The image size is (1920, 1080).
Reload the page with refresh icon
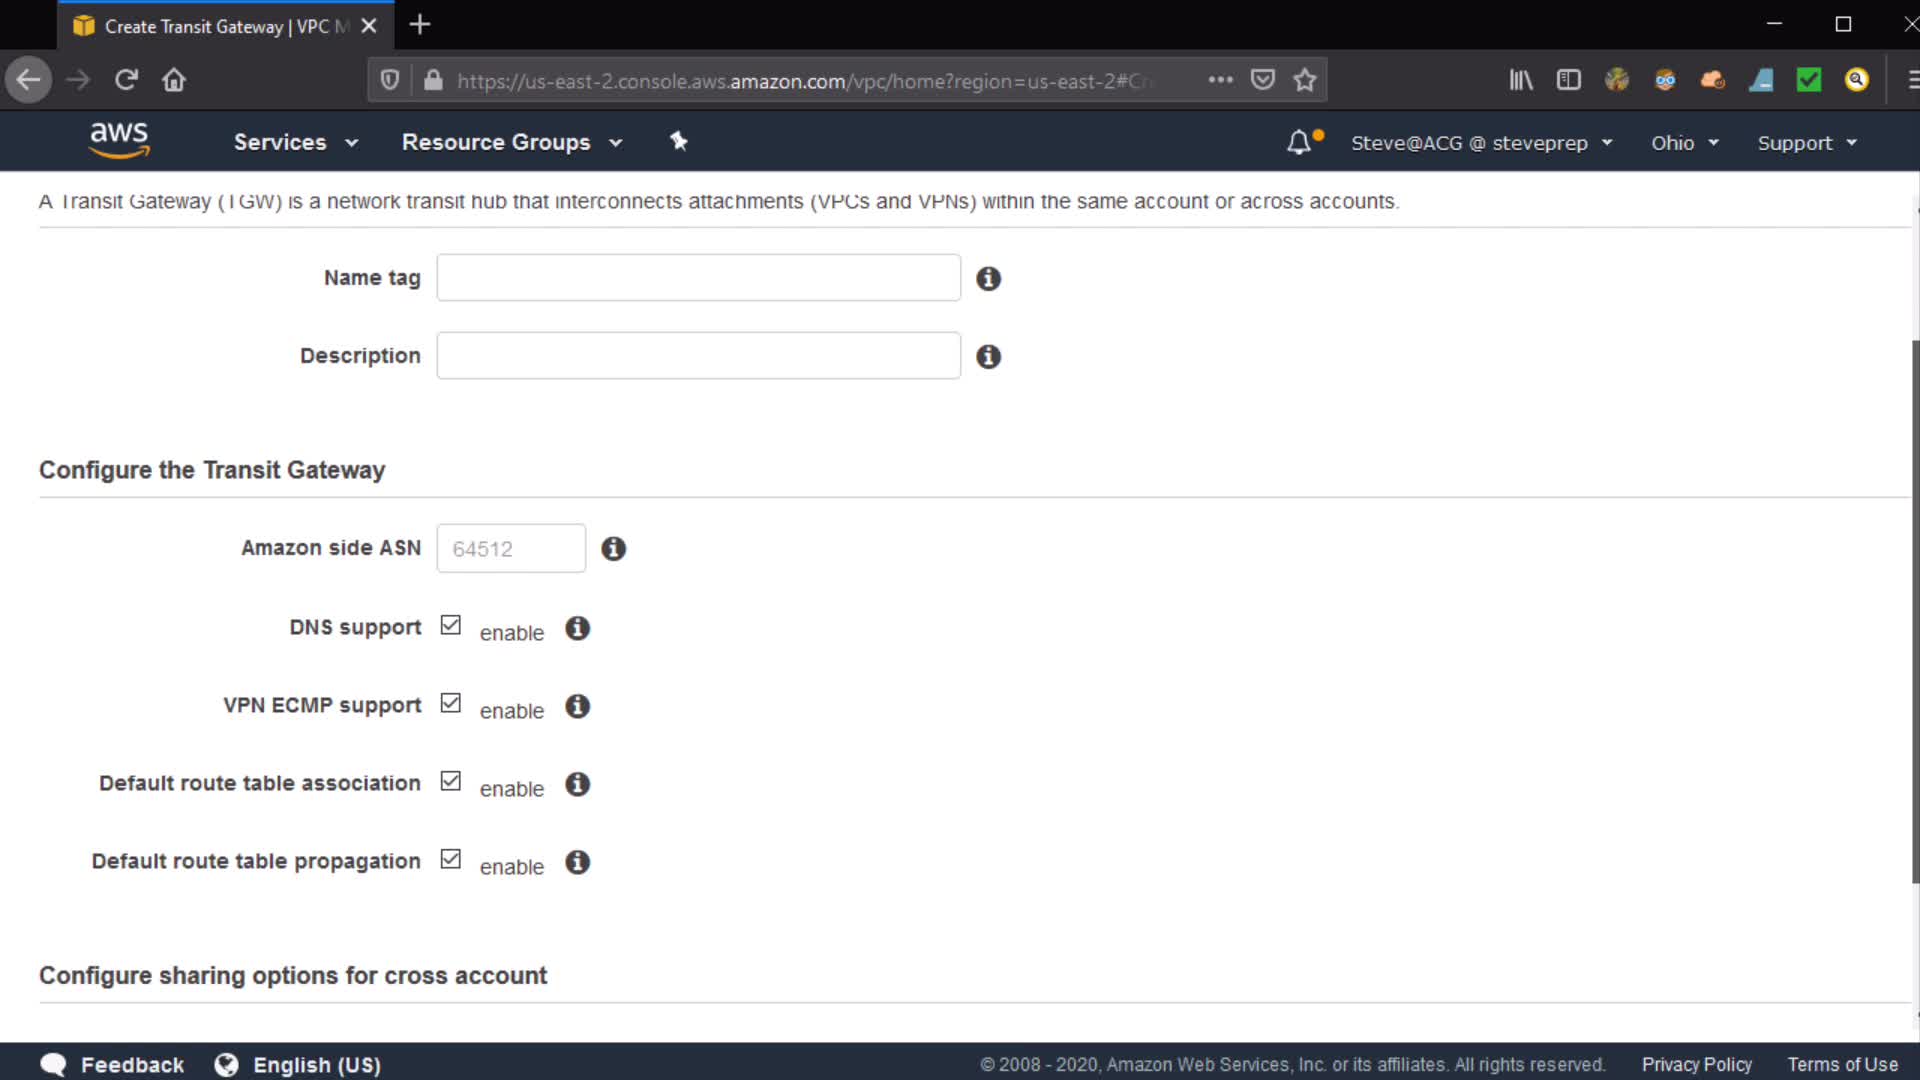tap(126, 80)
